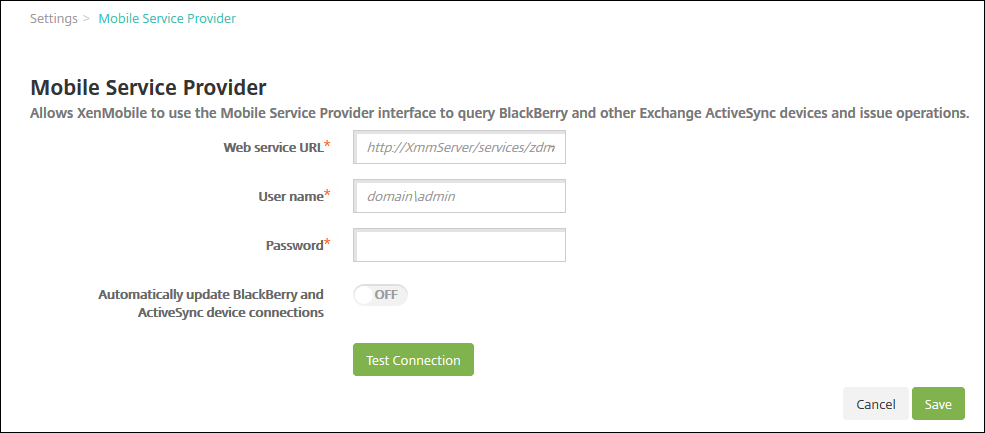The height and width of the screenshot is (433, 985).
Task: Click the User name label
Action: coord(288,197)
